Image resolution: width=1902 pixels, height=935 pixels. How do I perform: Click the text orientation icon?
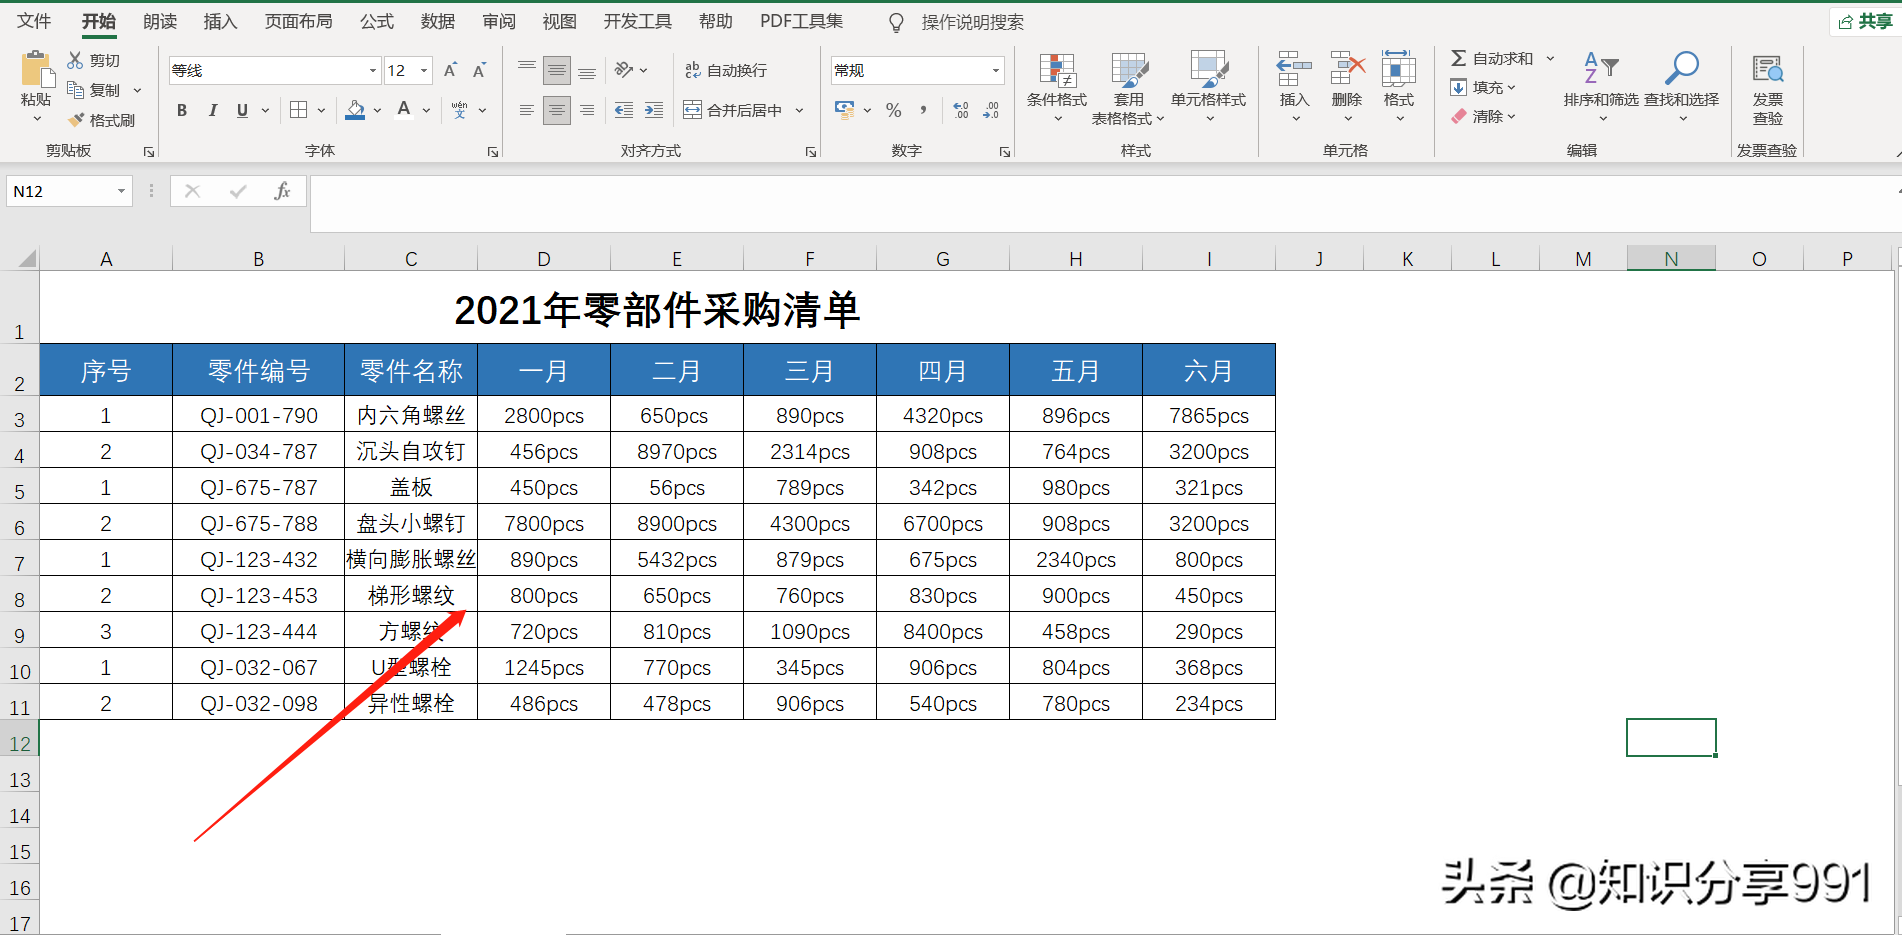(624, 70)
